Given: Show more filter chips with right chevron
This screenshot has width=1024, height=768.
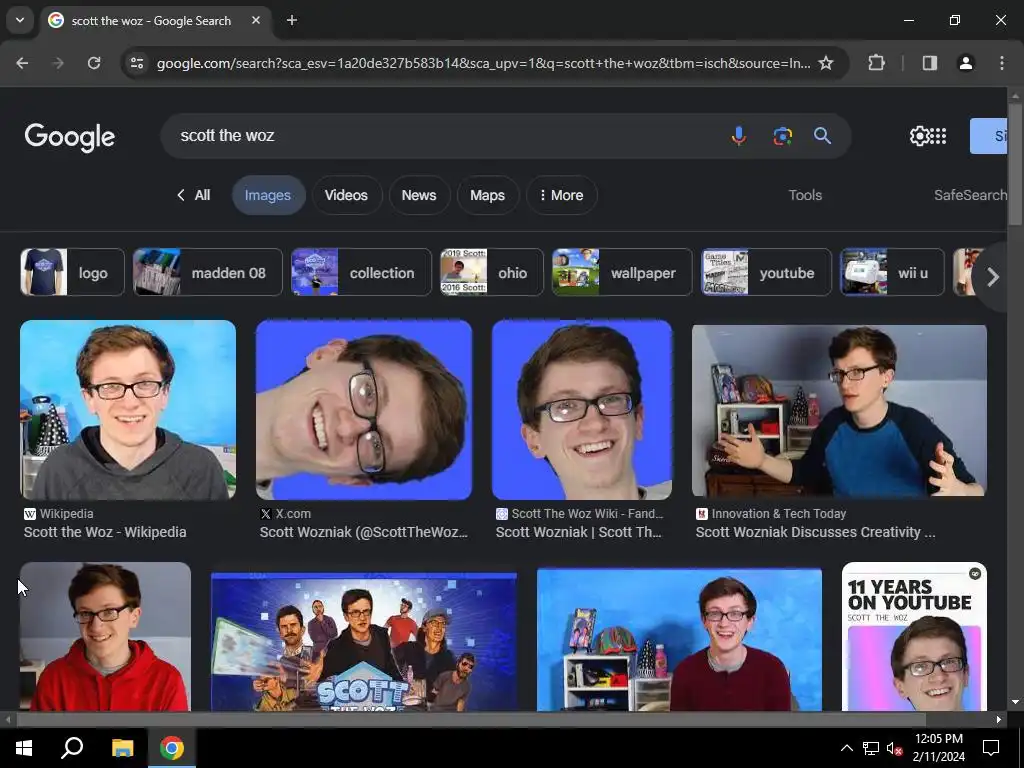Looking at the screenshot, I should coord(993,277).
